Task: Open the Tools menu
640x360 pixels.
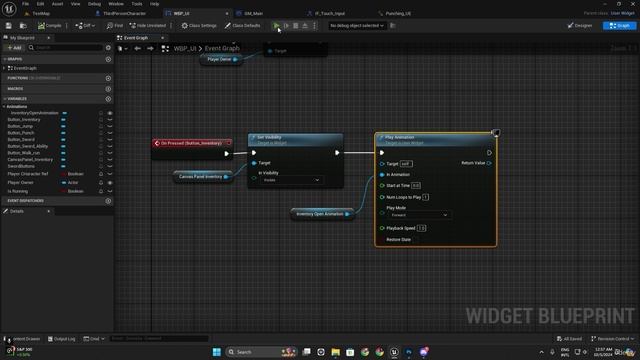Action: point(137,4)
